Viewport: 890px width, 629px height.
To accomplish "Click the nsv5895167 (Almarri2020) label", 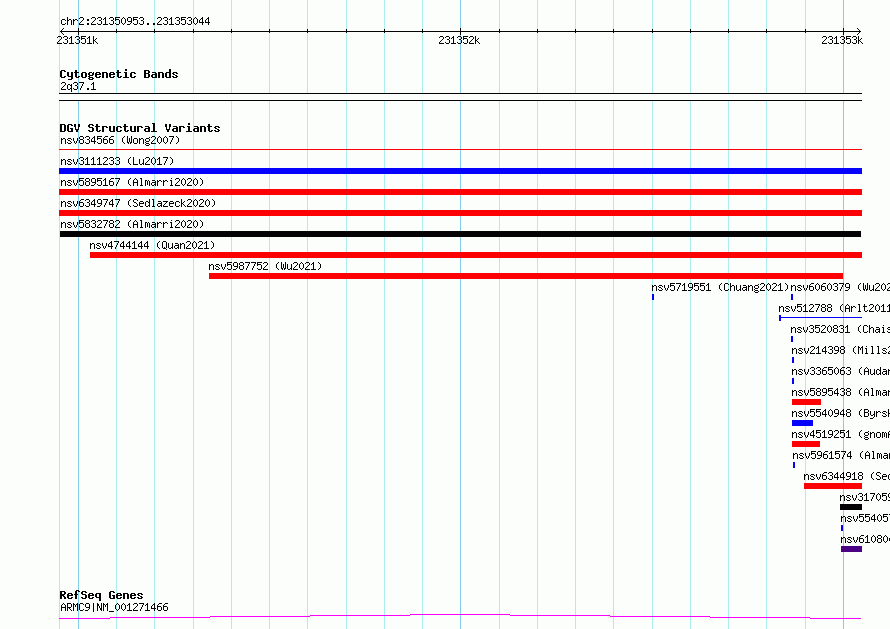I will [x=132, y=182].
